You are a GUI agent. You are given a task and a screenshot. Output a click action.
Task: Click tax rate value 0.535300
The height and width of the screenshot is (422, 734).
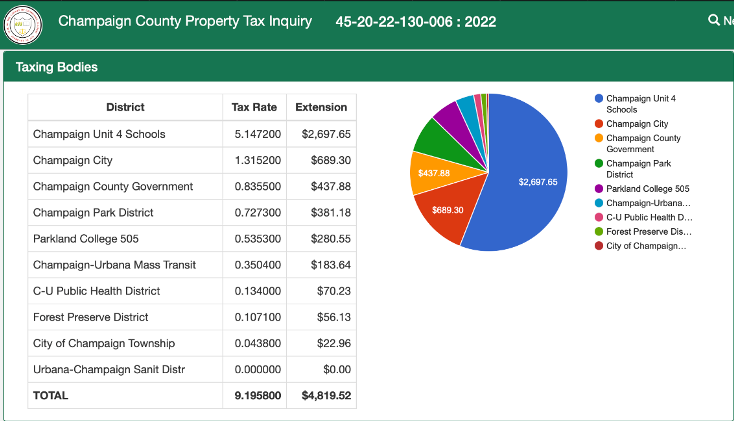[x=257, y=239]
